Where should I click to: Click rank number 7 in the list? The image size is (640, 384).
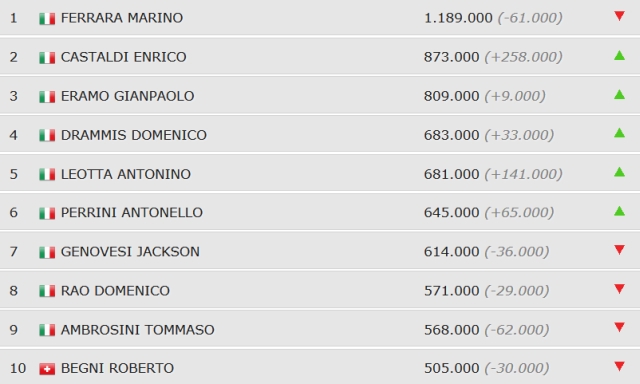coord(13,252)
